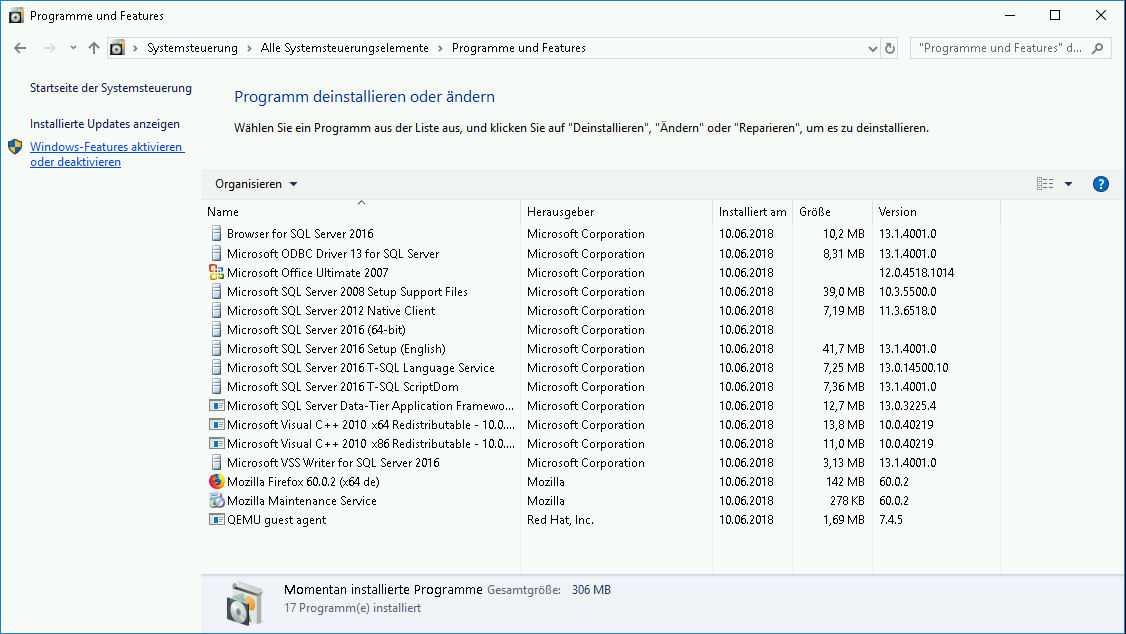Open the help question mark icon

[x=1101, y=184]
